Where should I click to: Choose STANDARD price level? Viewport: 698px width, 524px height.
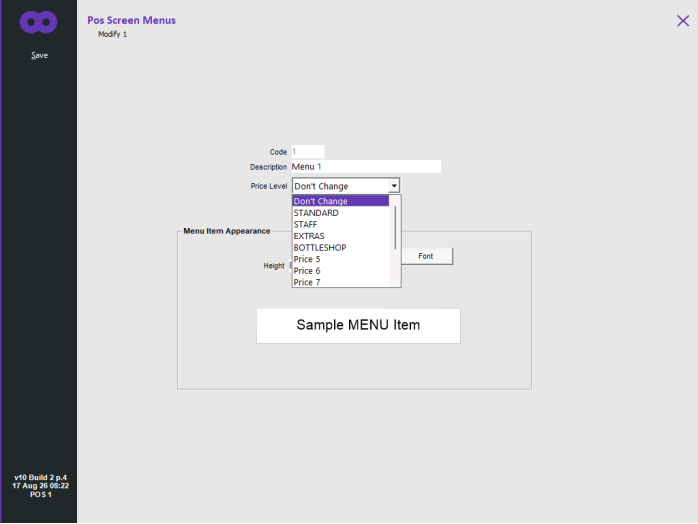pyautogui.click(x=341, y=213)
